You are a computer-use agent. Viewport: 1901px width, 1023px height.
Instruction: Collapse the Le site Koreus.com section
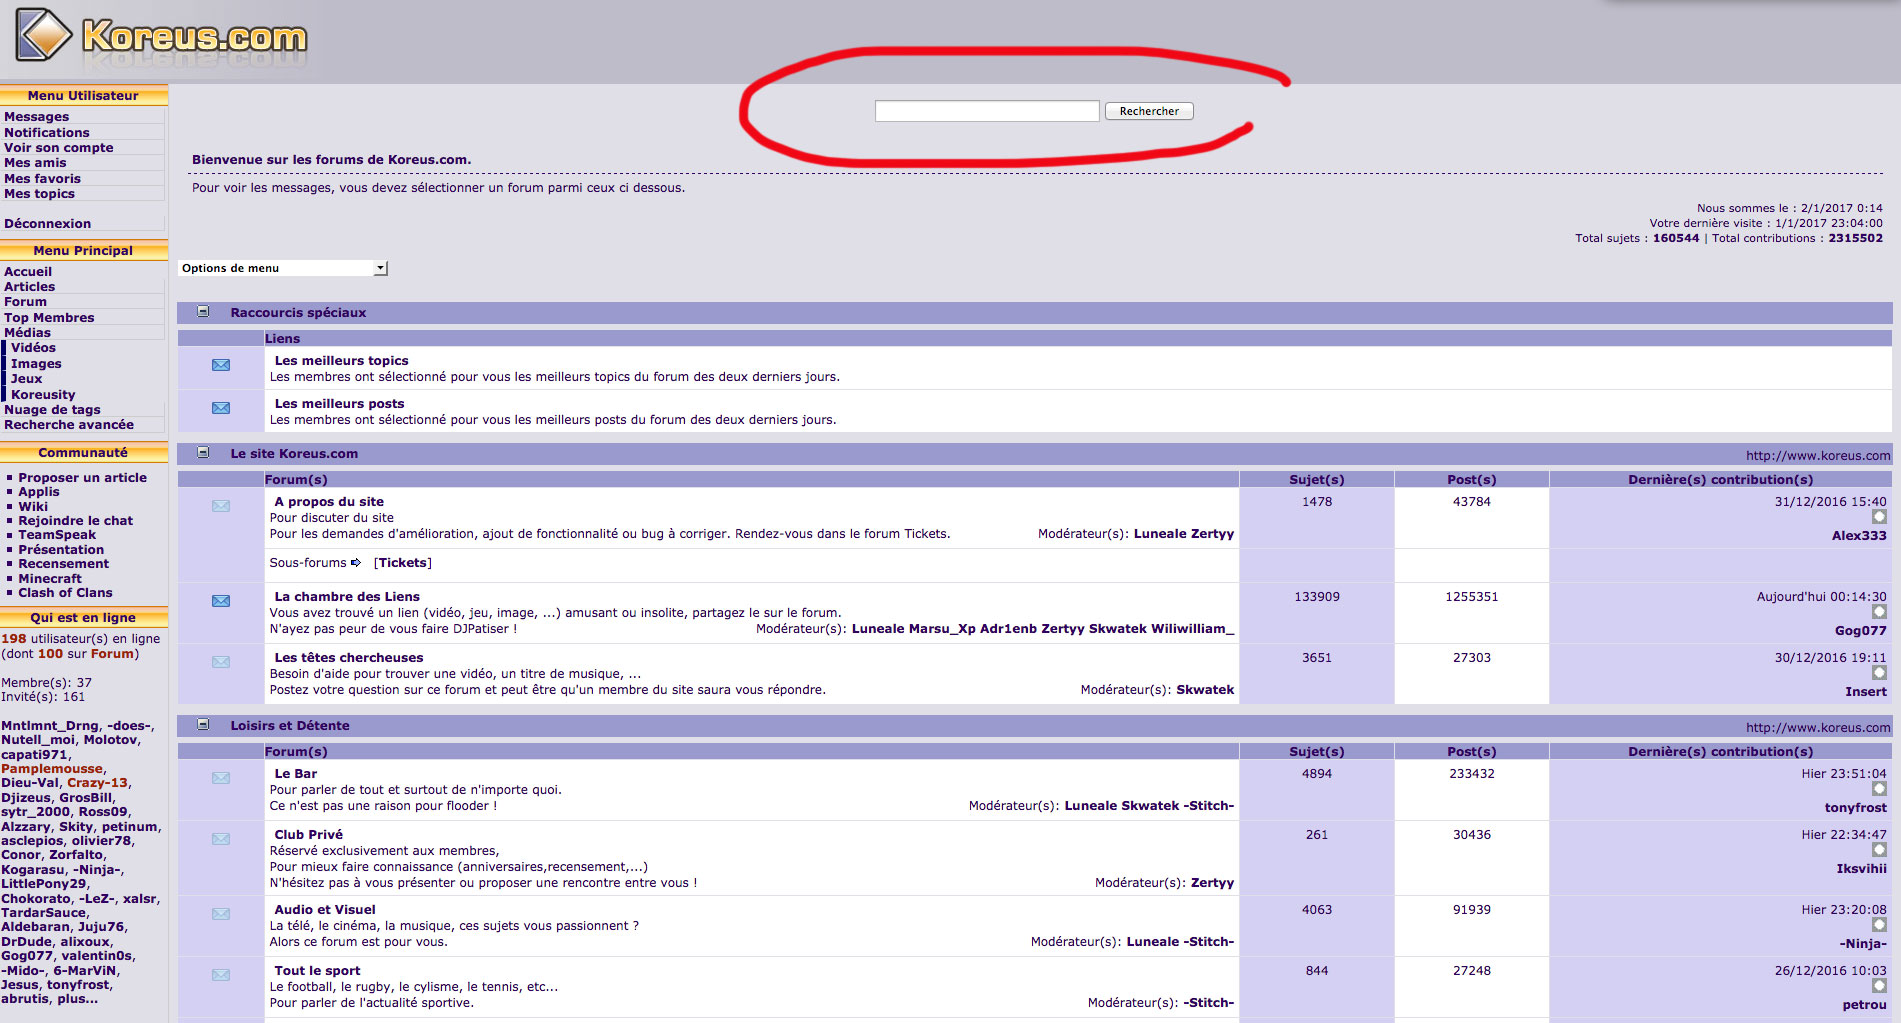pyautogui.click(x=203, y=453)
